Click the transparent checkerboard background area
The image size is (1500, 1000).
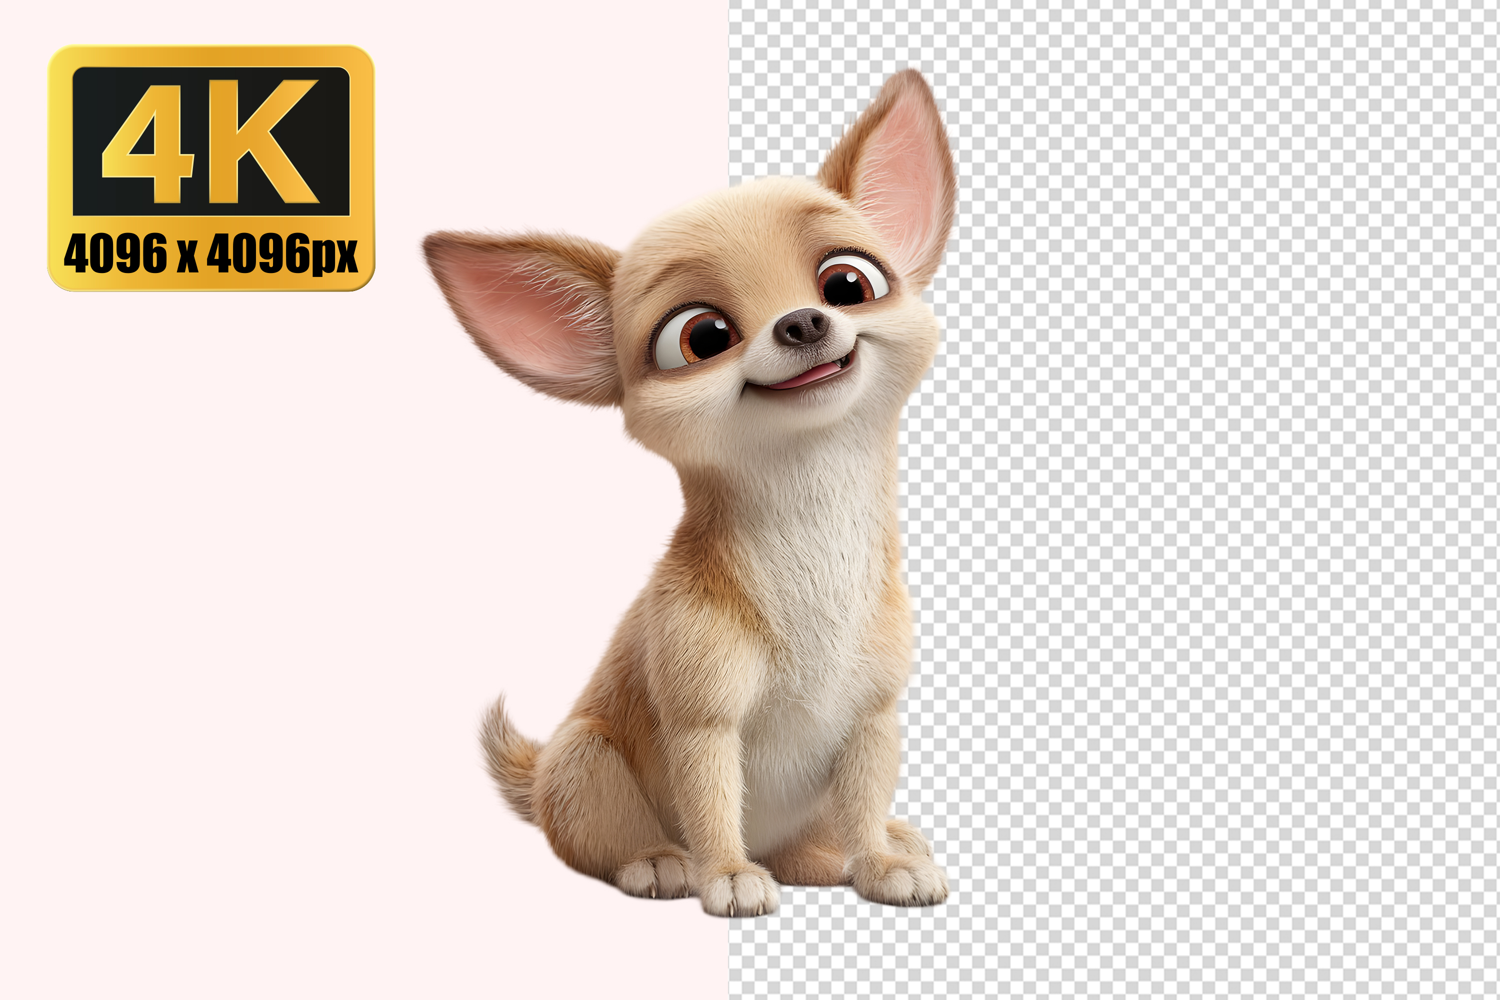click(1200, 500)
